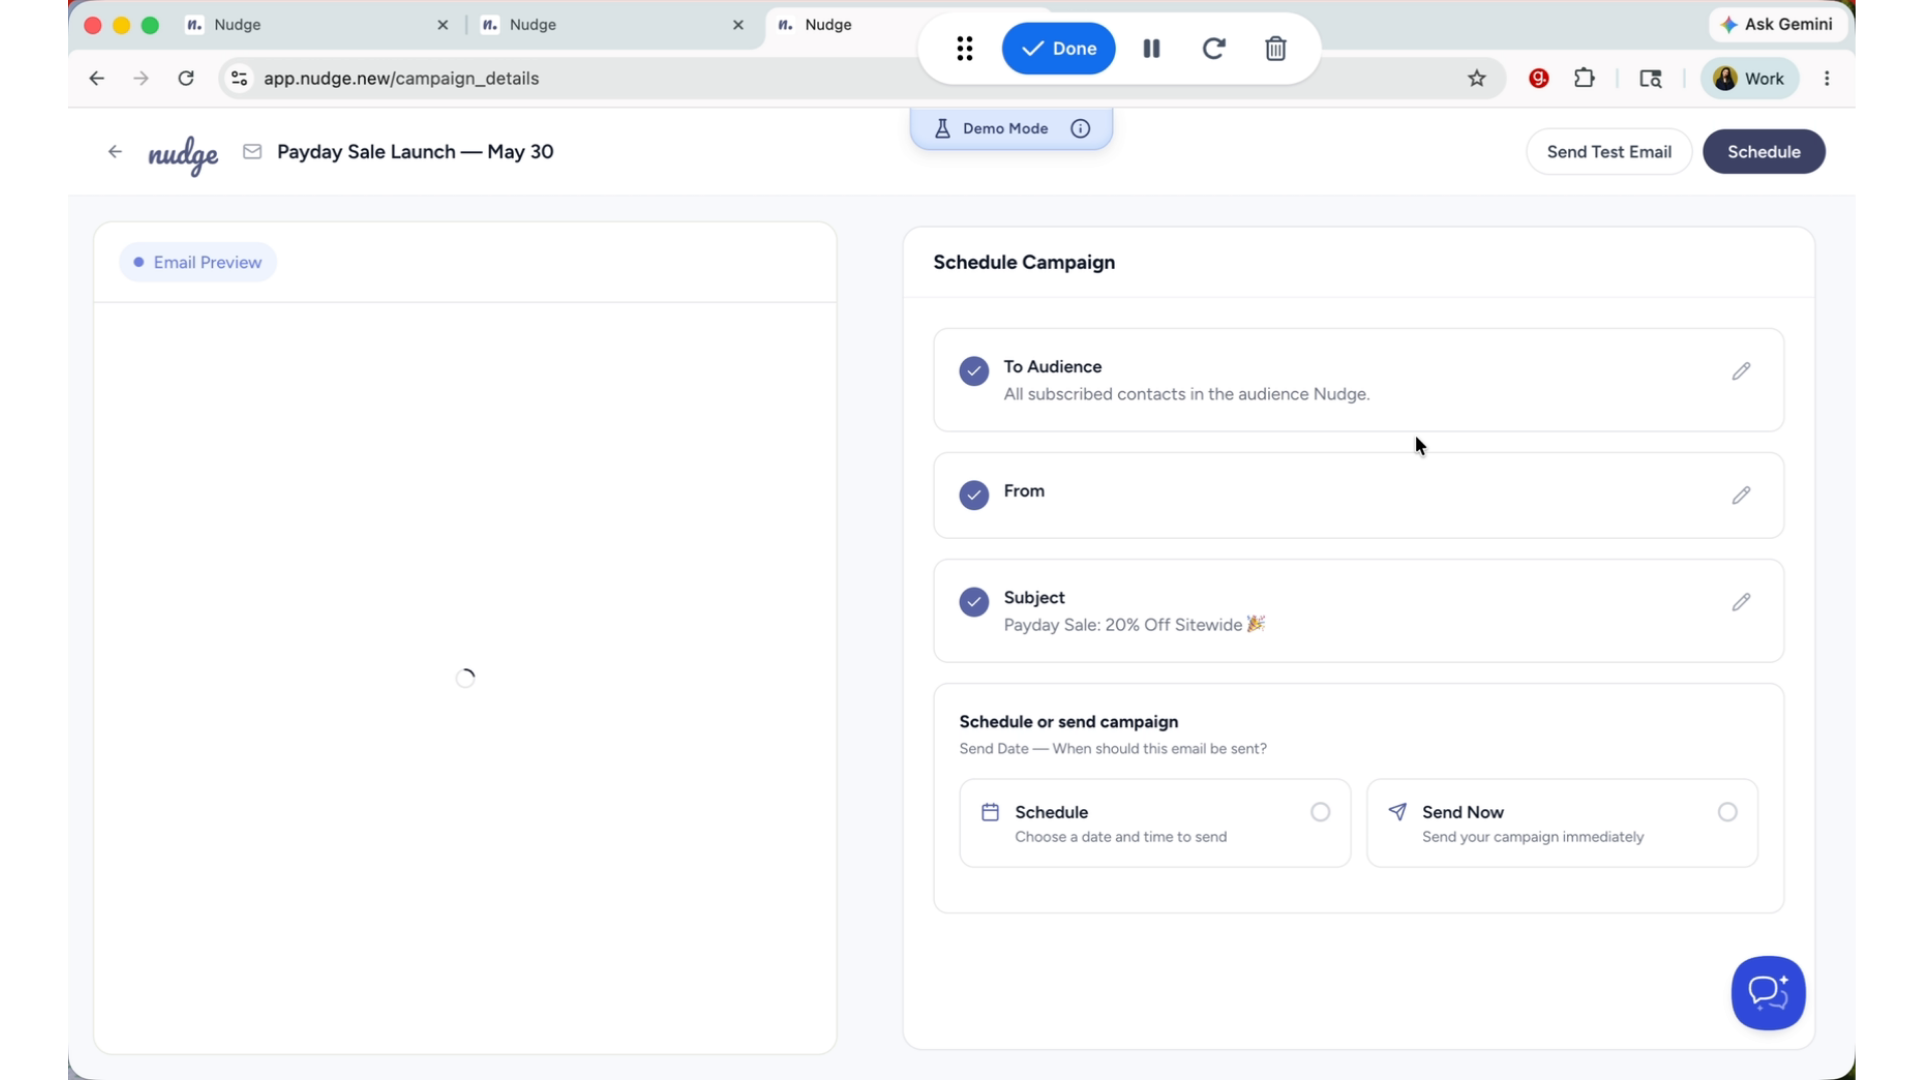Click the All subscribed contacts audience text
Image resolution: width=1920 pixels, height=1080 pixels.
click(x=1186, y=394)
